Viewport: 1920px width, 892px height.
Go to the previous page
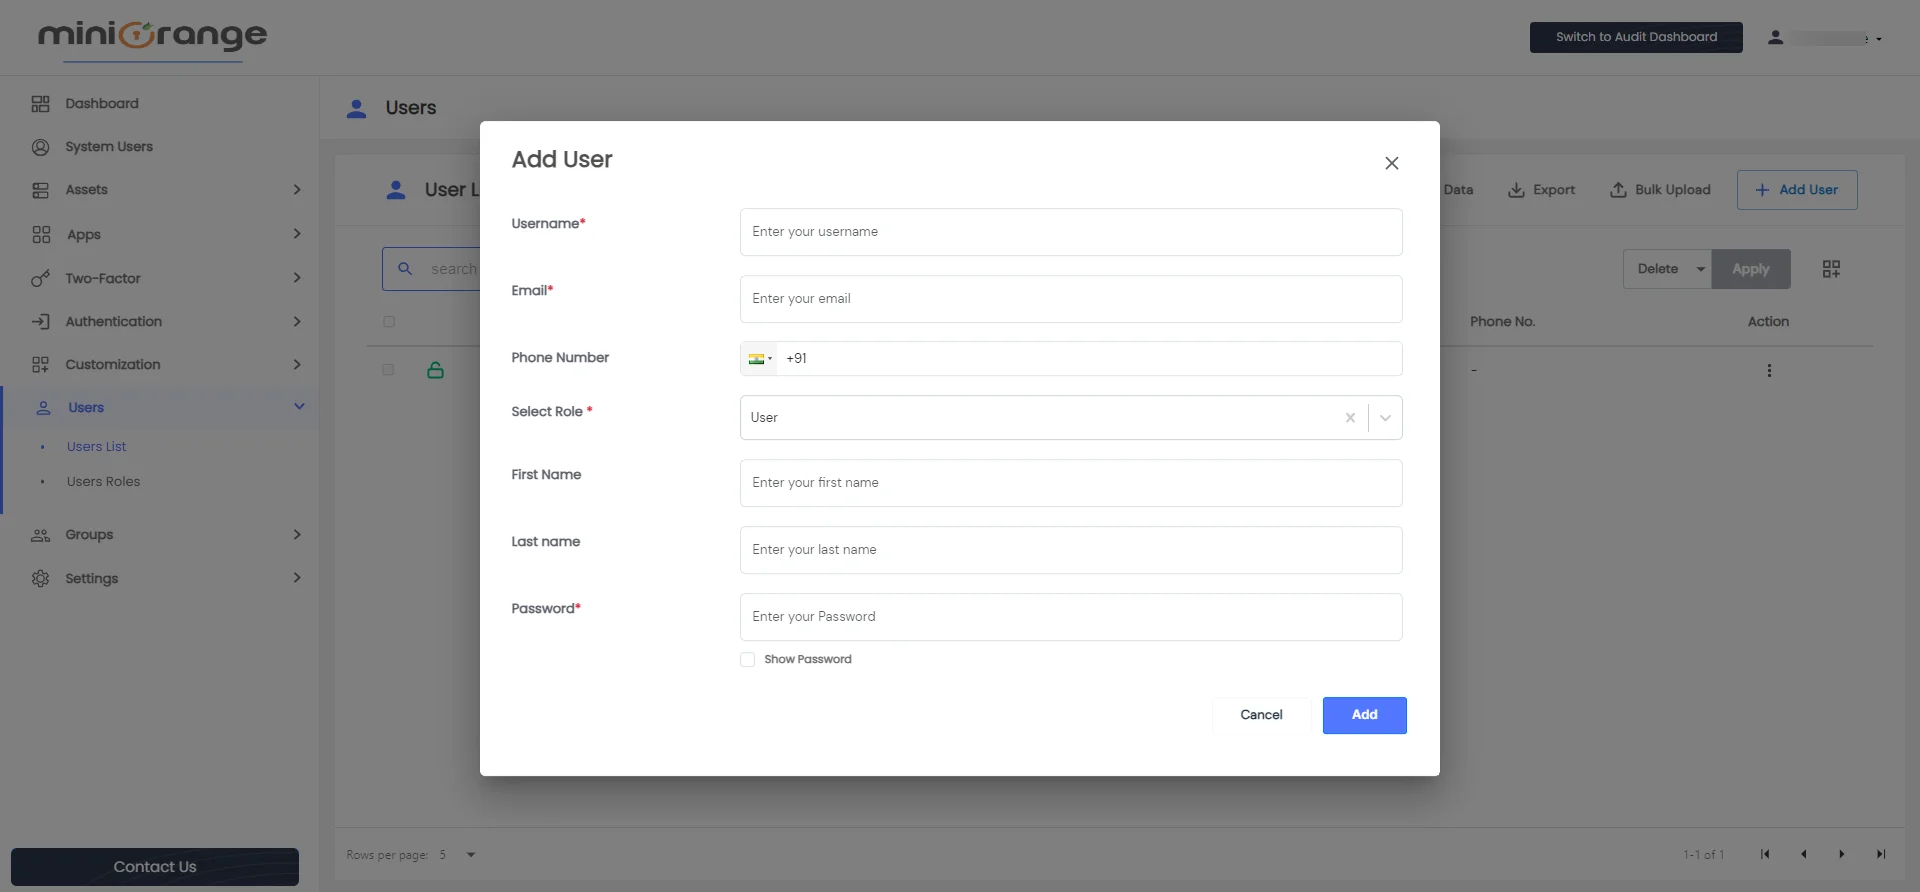click(x=1803, y=854)
